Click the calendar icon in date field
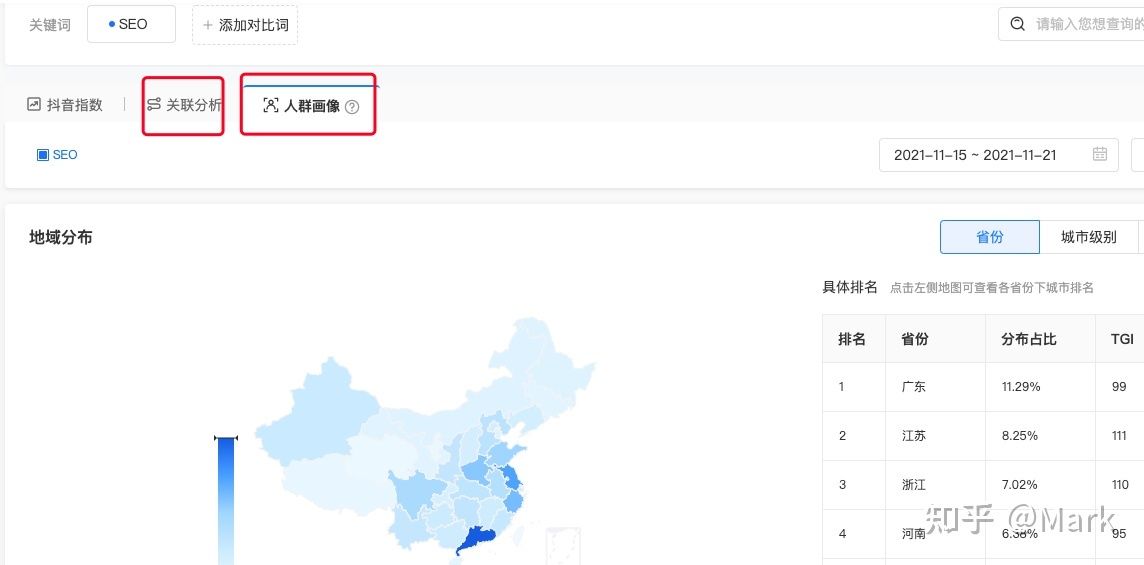1144x565 pixels. click(x=1099, y=154)
